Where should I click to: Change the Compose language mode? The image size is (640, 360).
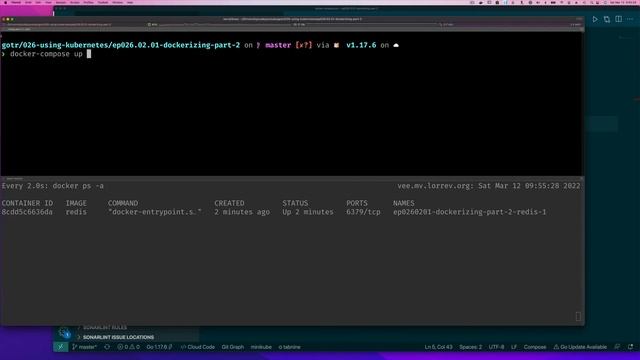535,347
